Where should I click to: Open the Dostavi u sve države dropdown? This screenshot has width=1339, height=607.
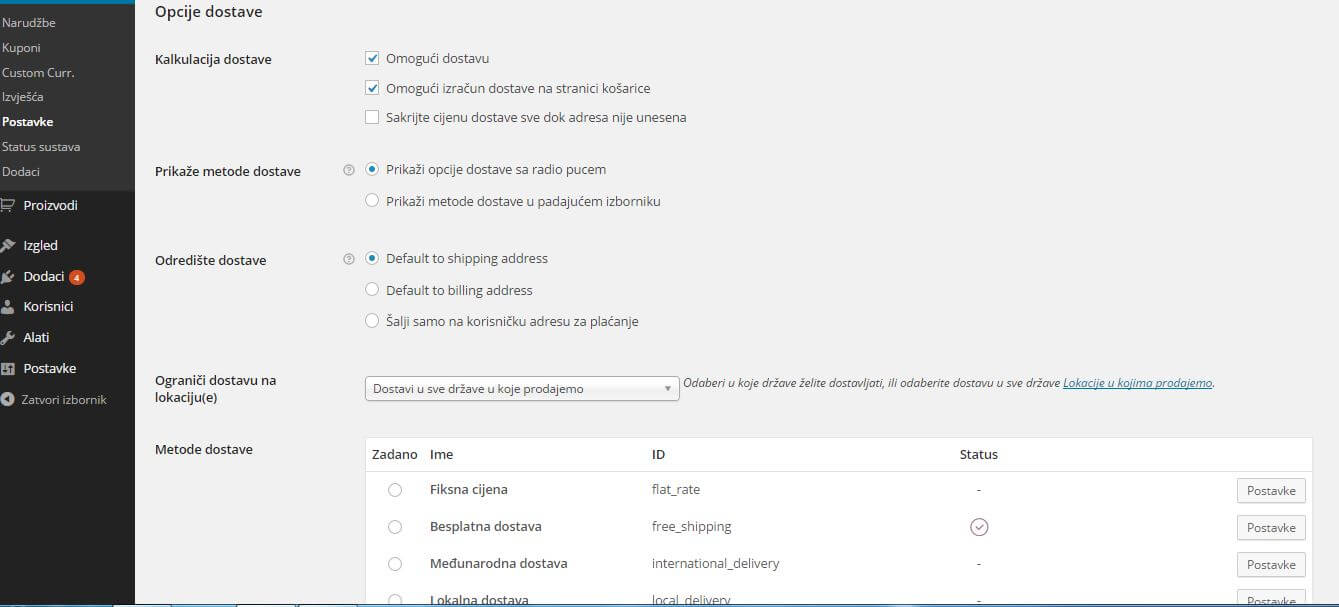(521, 389)
